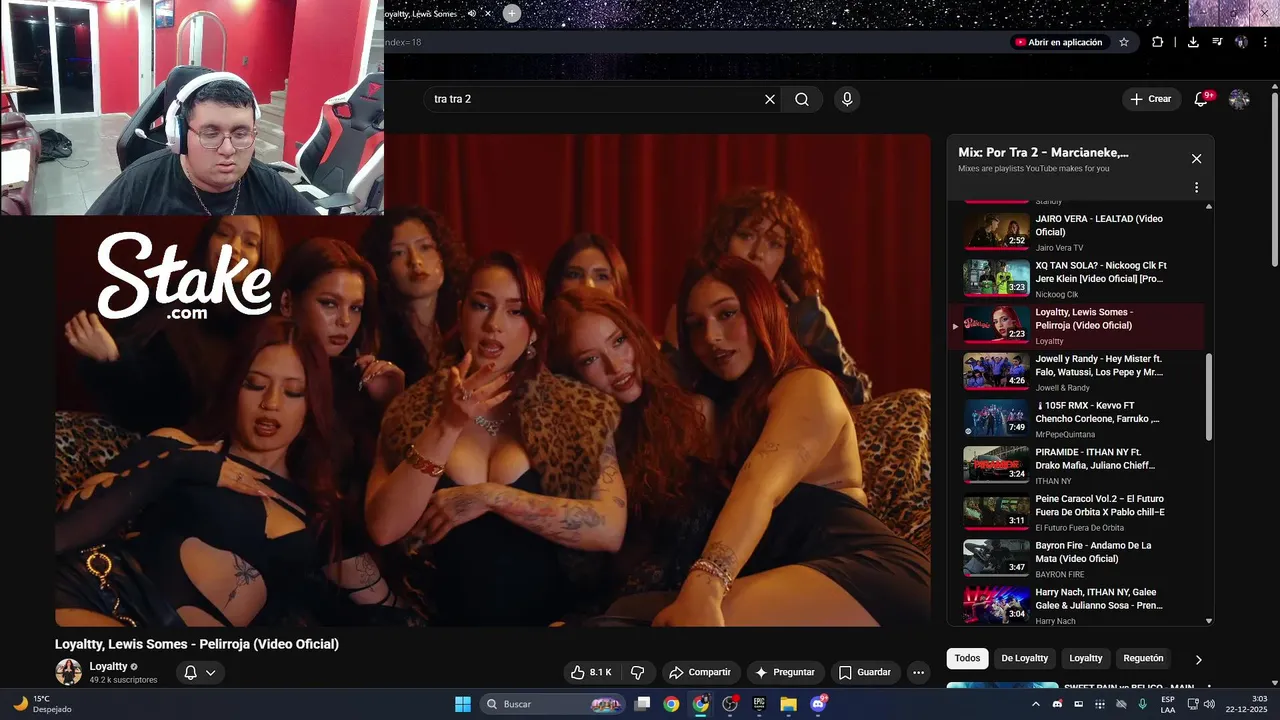Open browser downloads

(x=1193, y=42)
